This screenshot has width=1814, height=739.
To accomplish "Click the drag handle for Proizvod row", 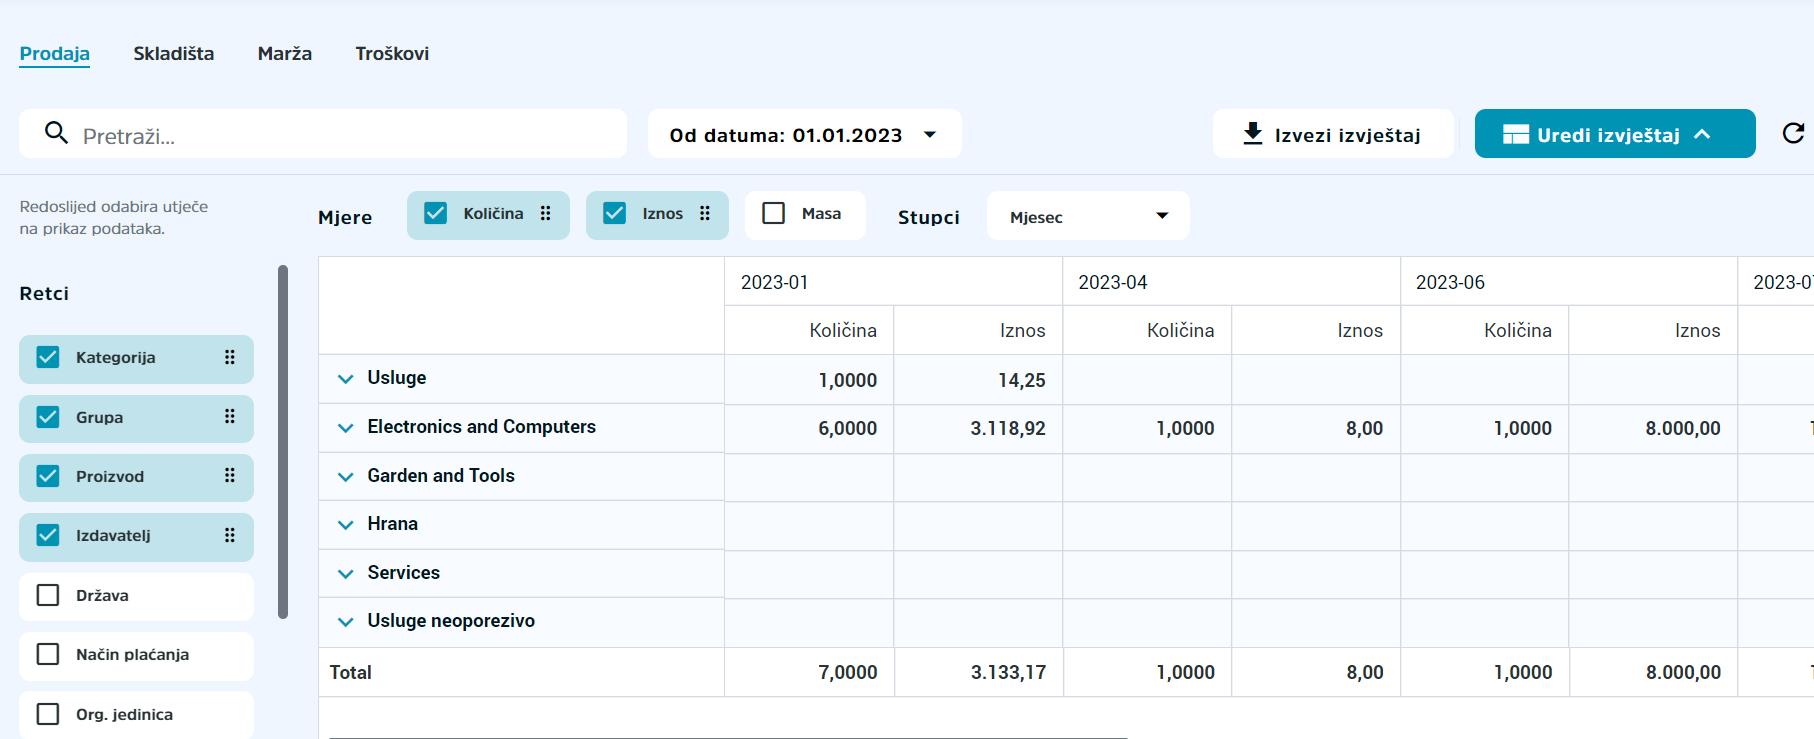I will click(x=229, y=476).
